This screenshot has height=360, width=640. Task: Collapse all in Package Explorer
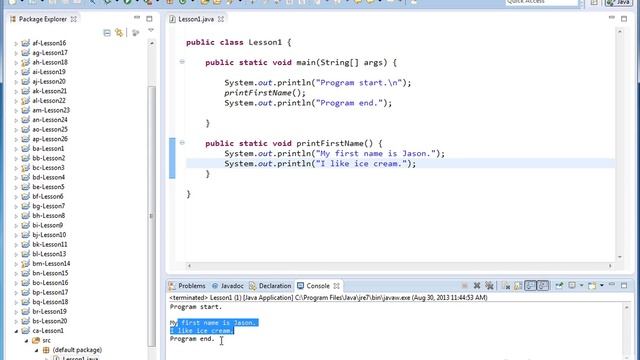tap(107, 33)
